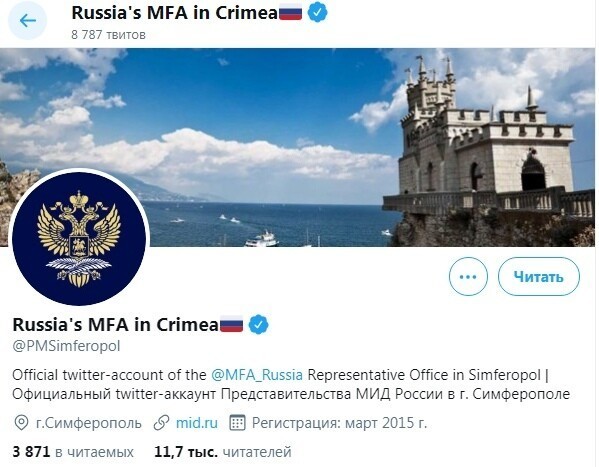
Task: Open the 3 871 в читаемых following list
Action: (x=73, y=452)
